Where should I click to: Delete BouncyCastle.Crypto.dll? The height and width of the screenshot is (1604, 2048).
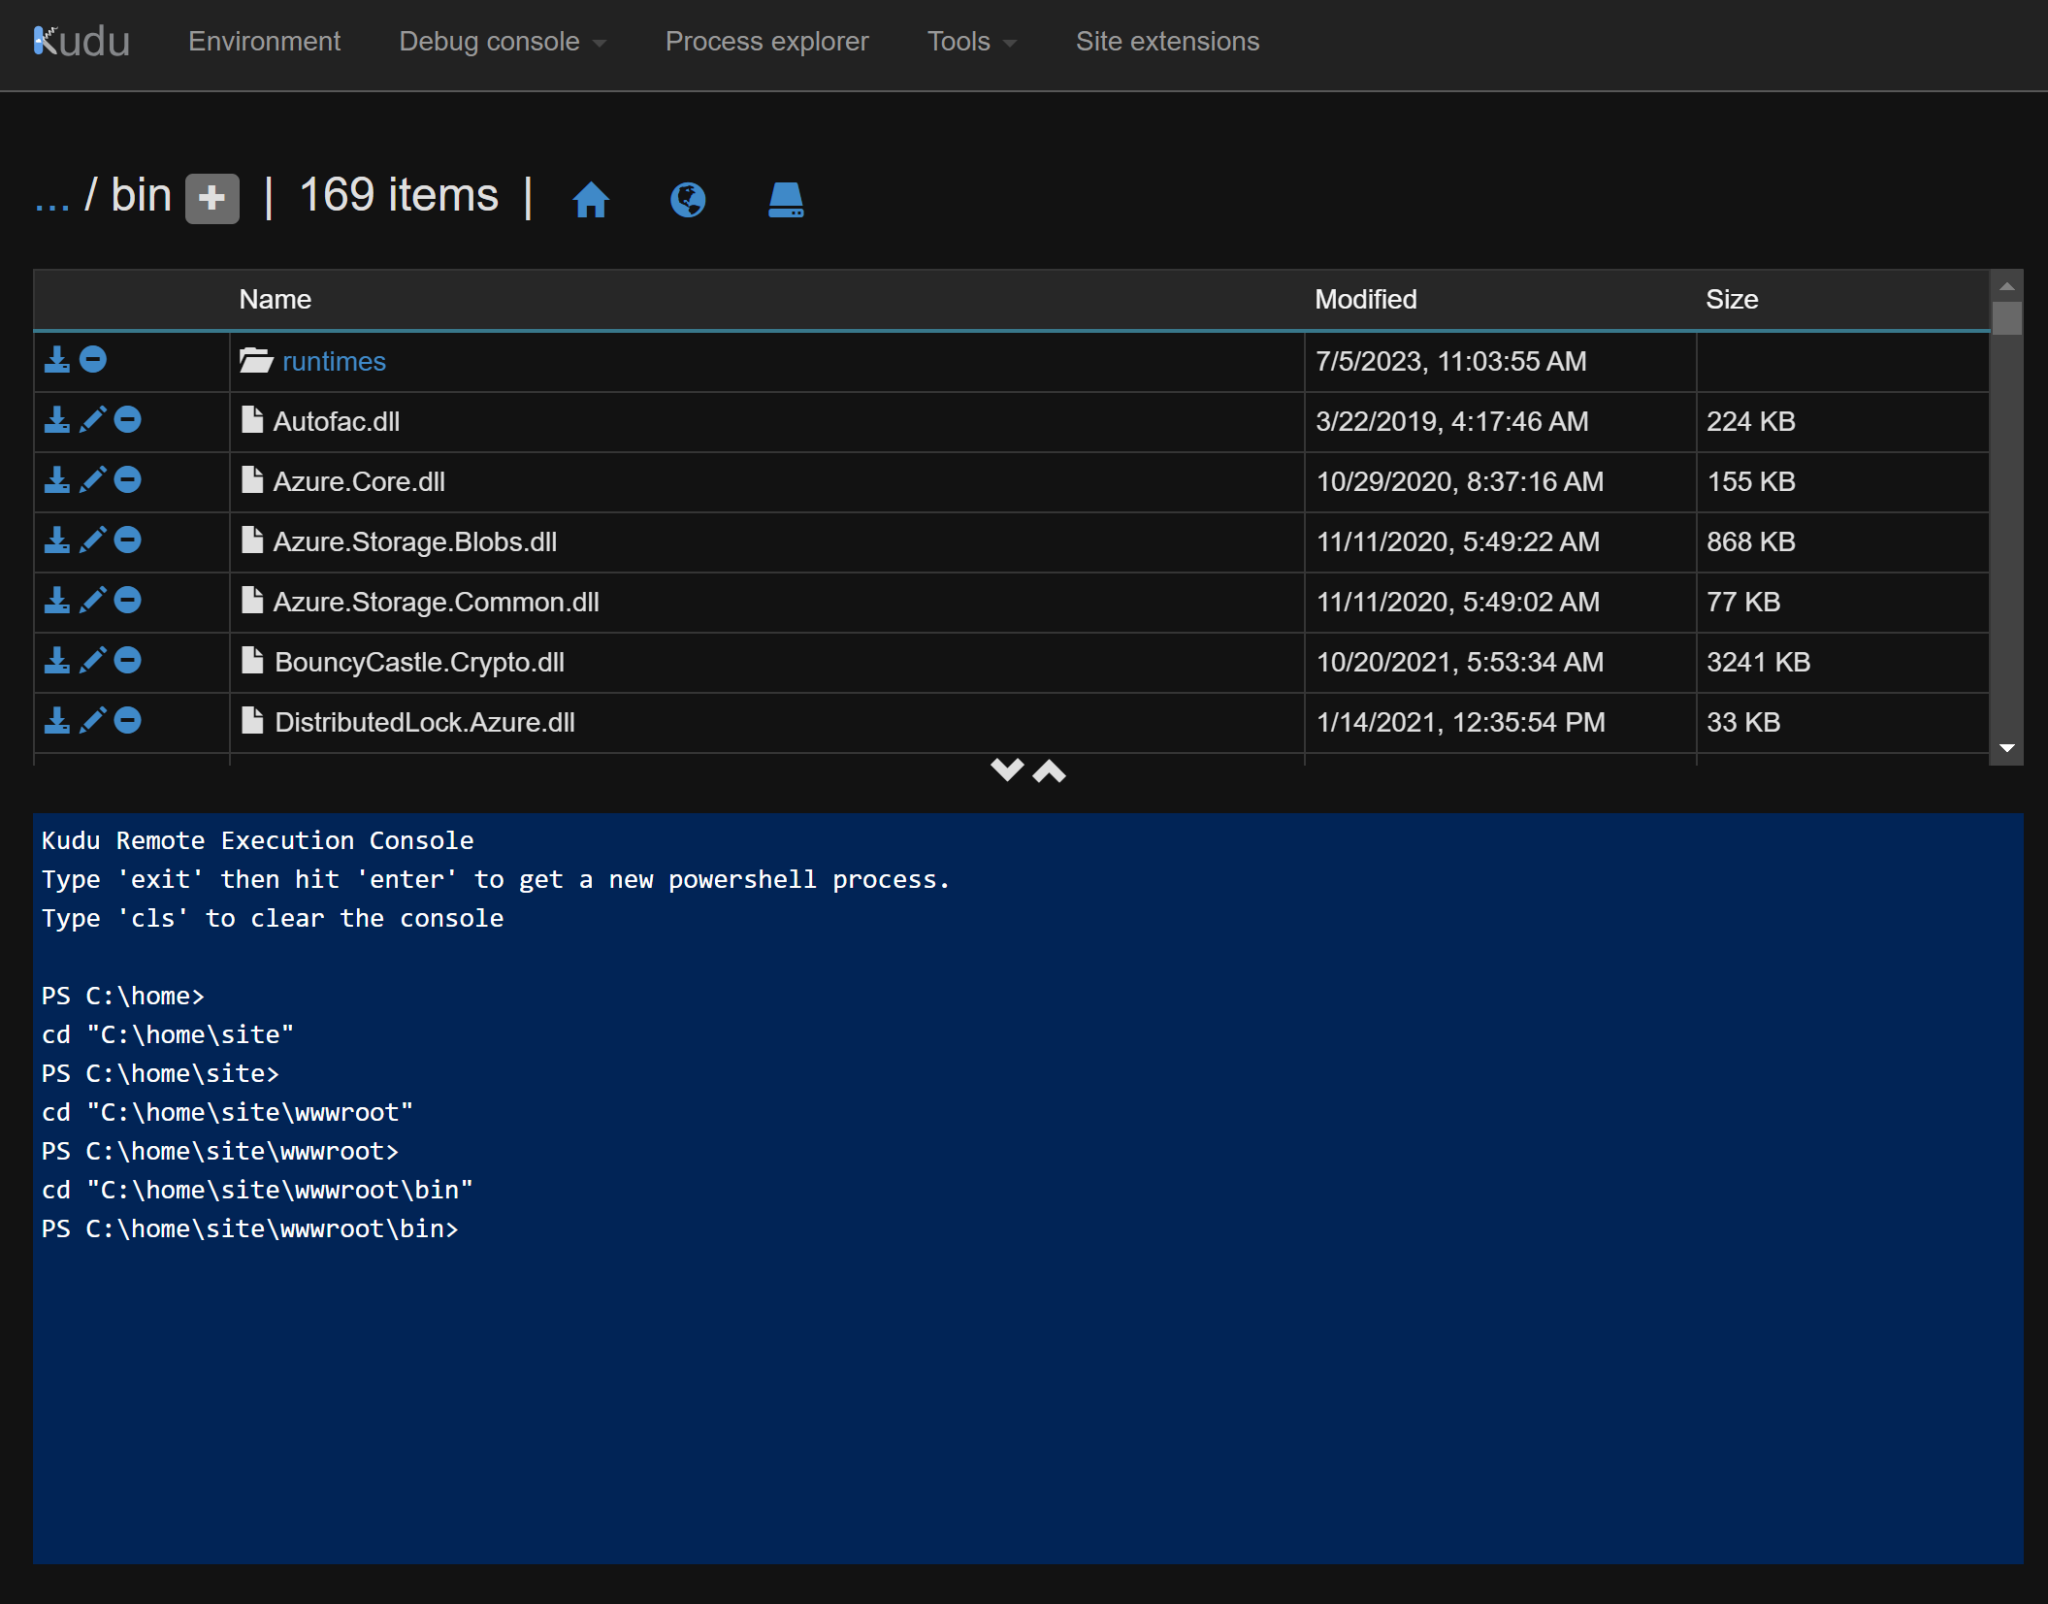point(128,660)
